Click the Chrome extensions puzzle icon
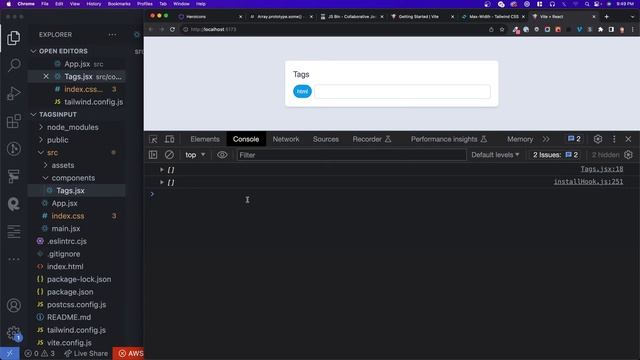 [600, 29]
